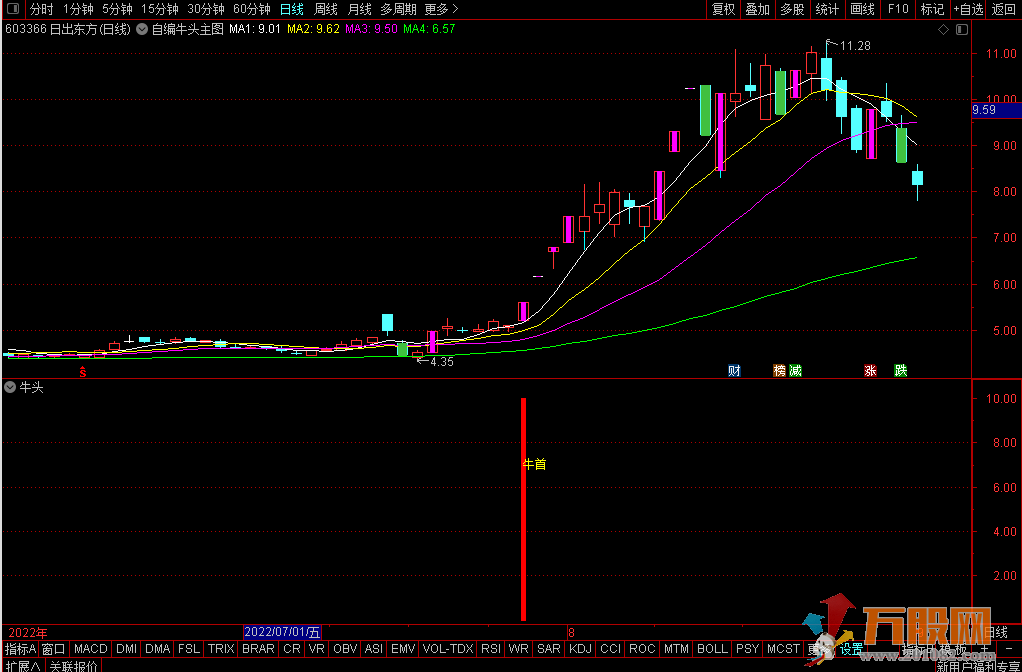Toggle 复权 price adjustment
The height and width of the screenshot is (672, 1022).
[x=723, y=9]
